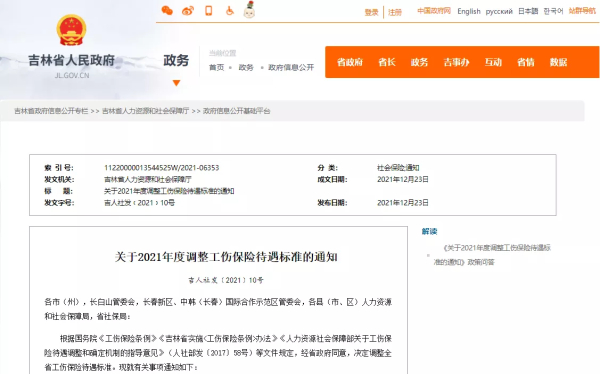This screenshot has width=600, height=374.
Task: Open the mobile phone version icon
Action: tap(209, 11)
